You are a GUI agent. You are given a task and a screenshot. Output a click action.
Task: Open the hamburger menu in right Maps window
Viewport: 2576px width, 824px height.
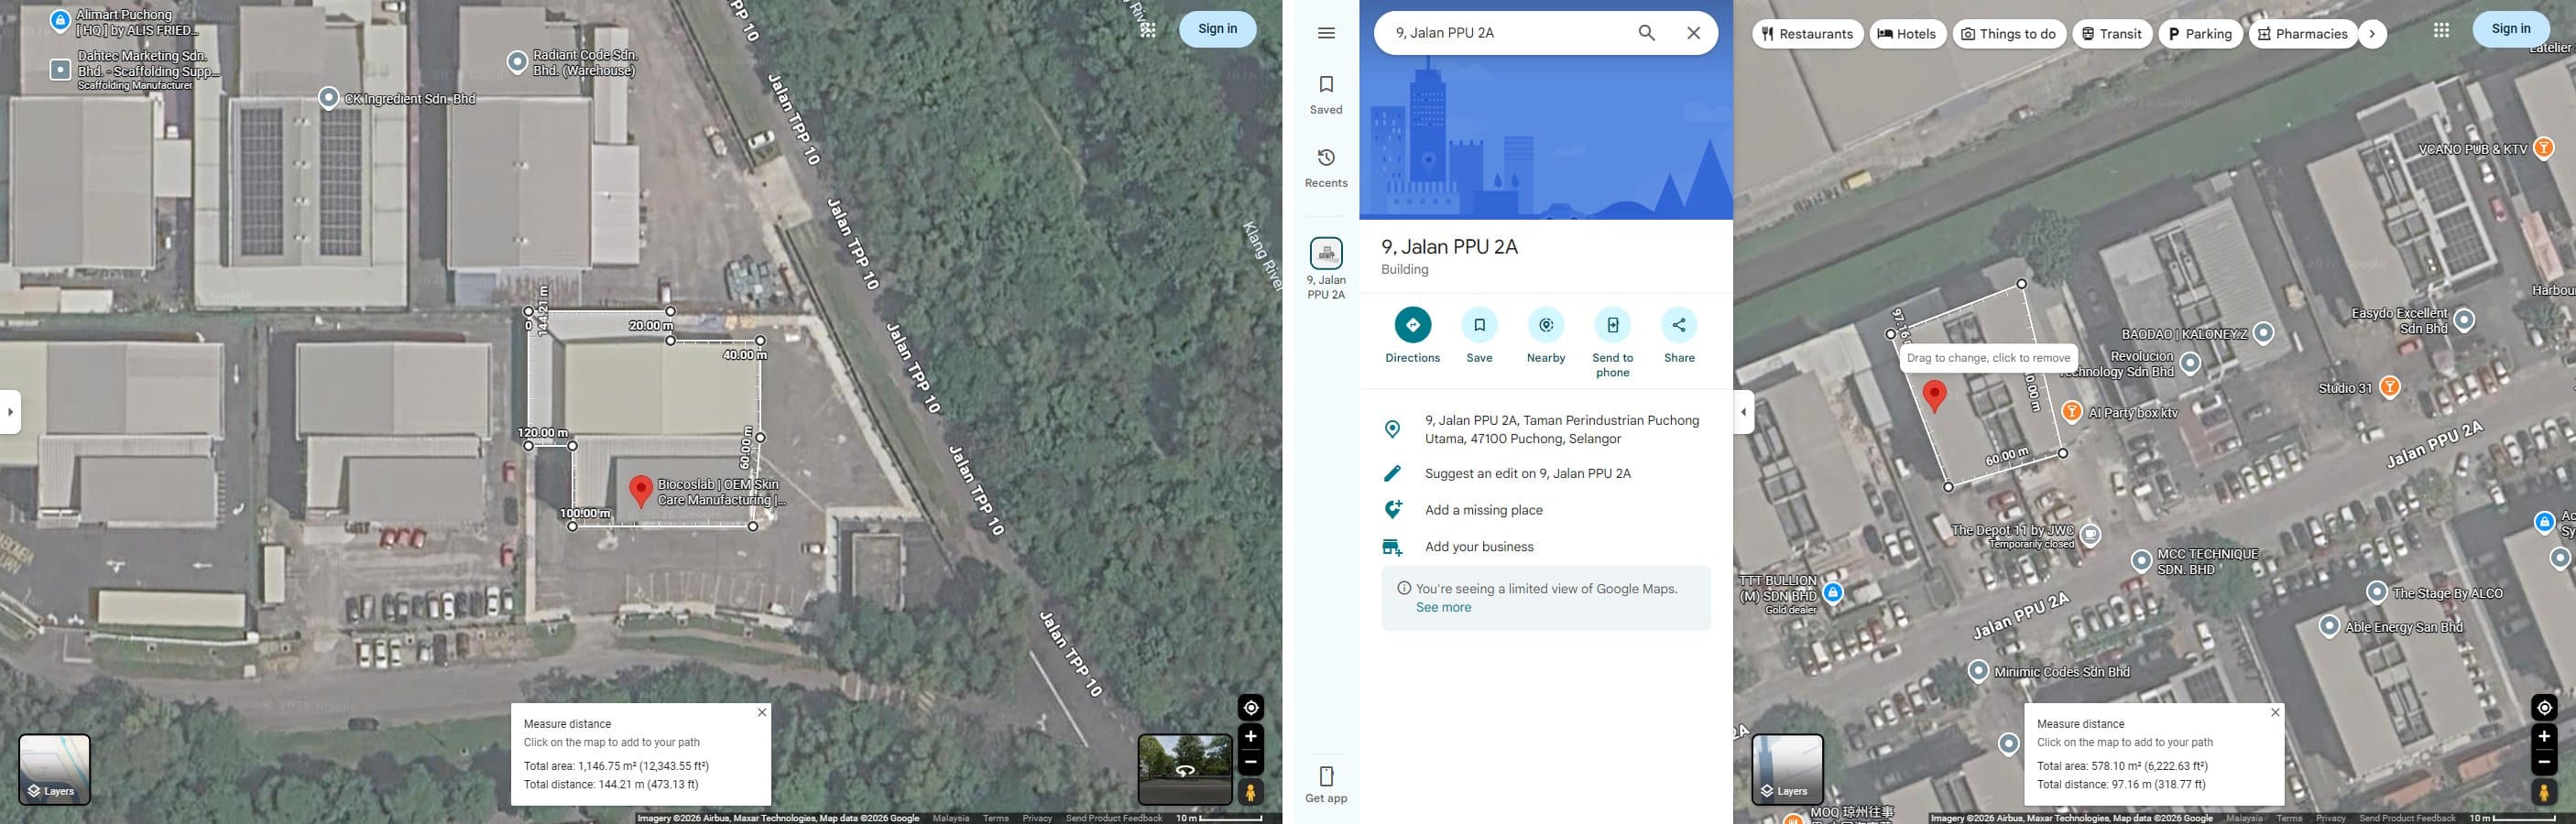click(x=1326, y=33)
